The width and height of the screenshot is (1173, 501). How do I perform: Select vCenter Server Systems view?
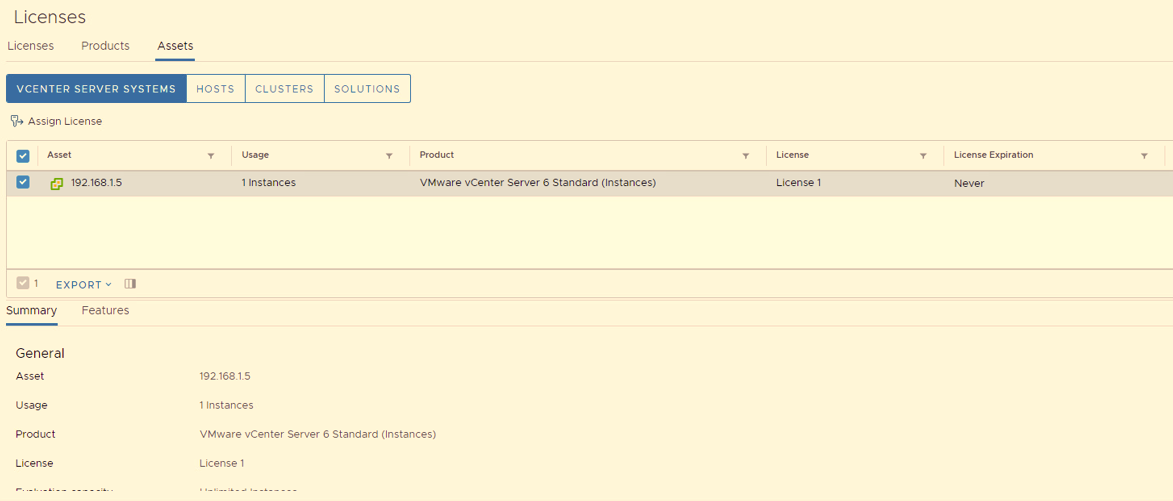tap(96, 88)
